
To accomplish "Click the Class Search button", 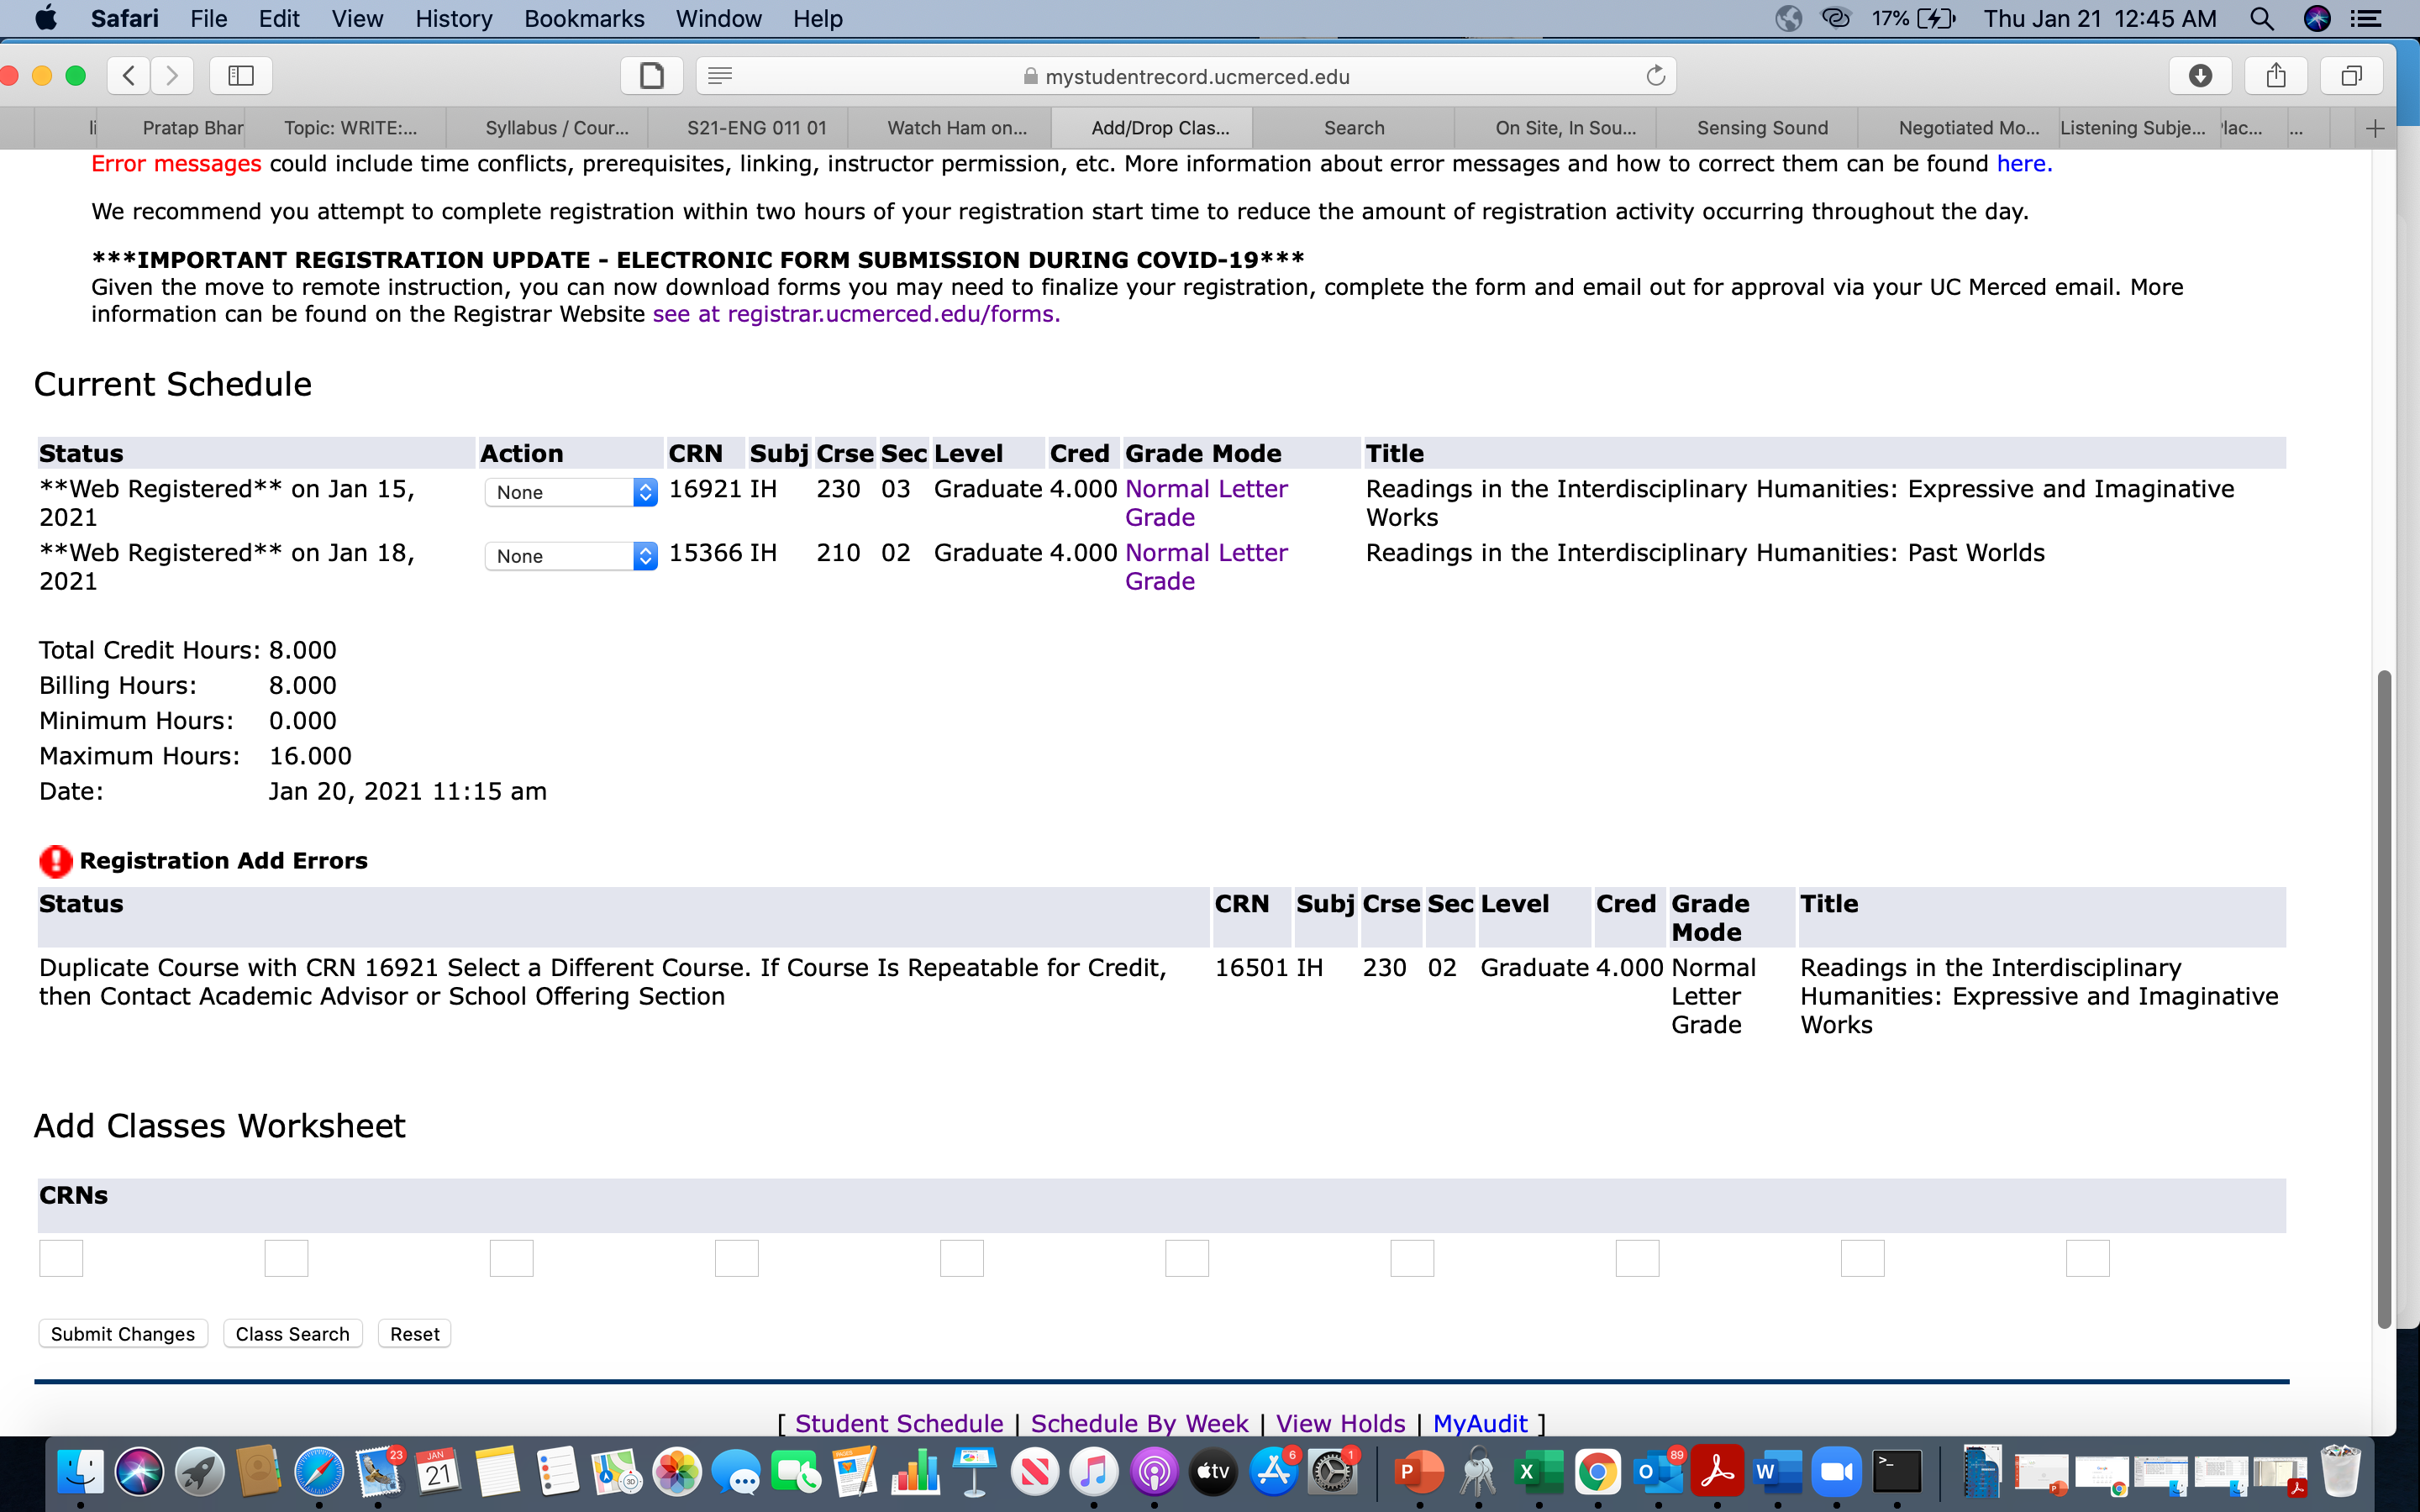I will (292, 1334).
